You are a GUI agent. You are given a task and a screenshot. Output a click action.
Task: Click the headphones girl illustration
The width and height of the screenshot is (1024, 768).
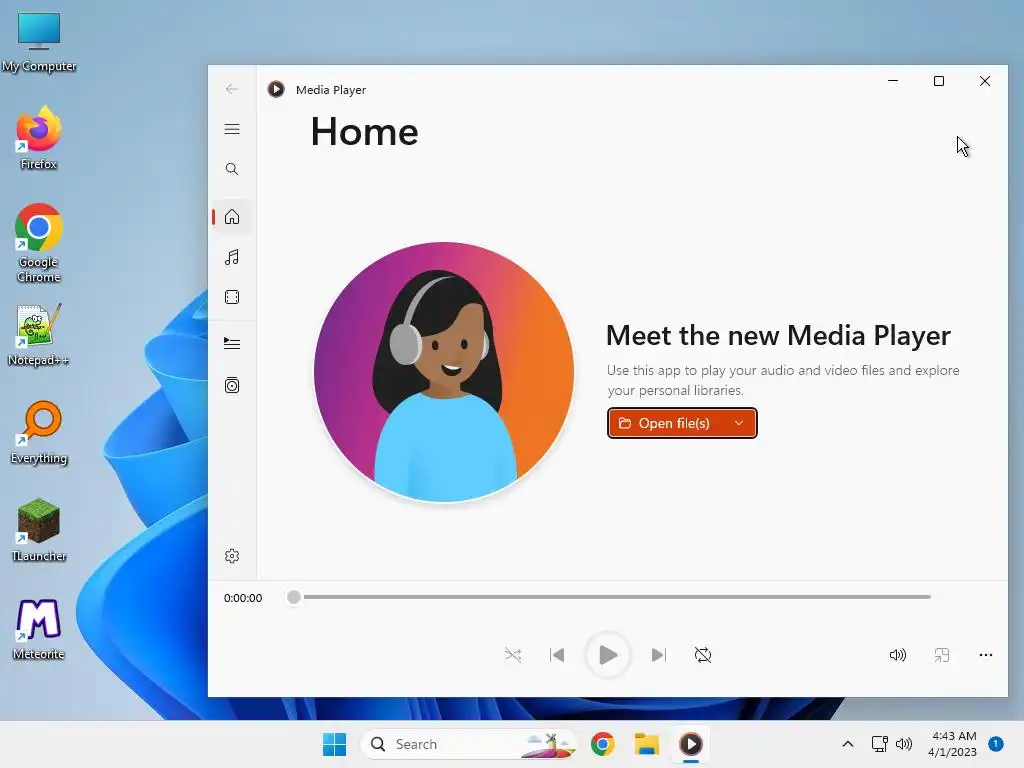click(x=444, y=372)
